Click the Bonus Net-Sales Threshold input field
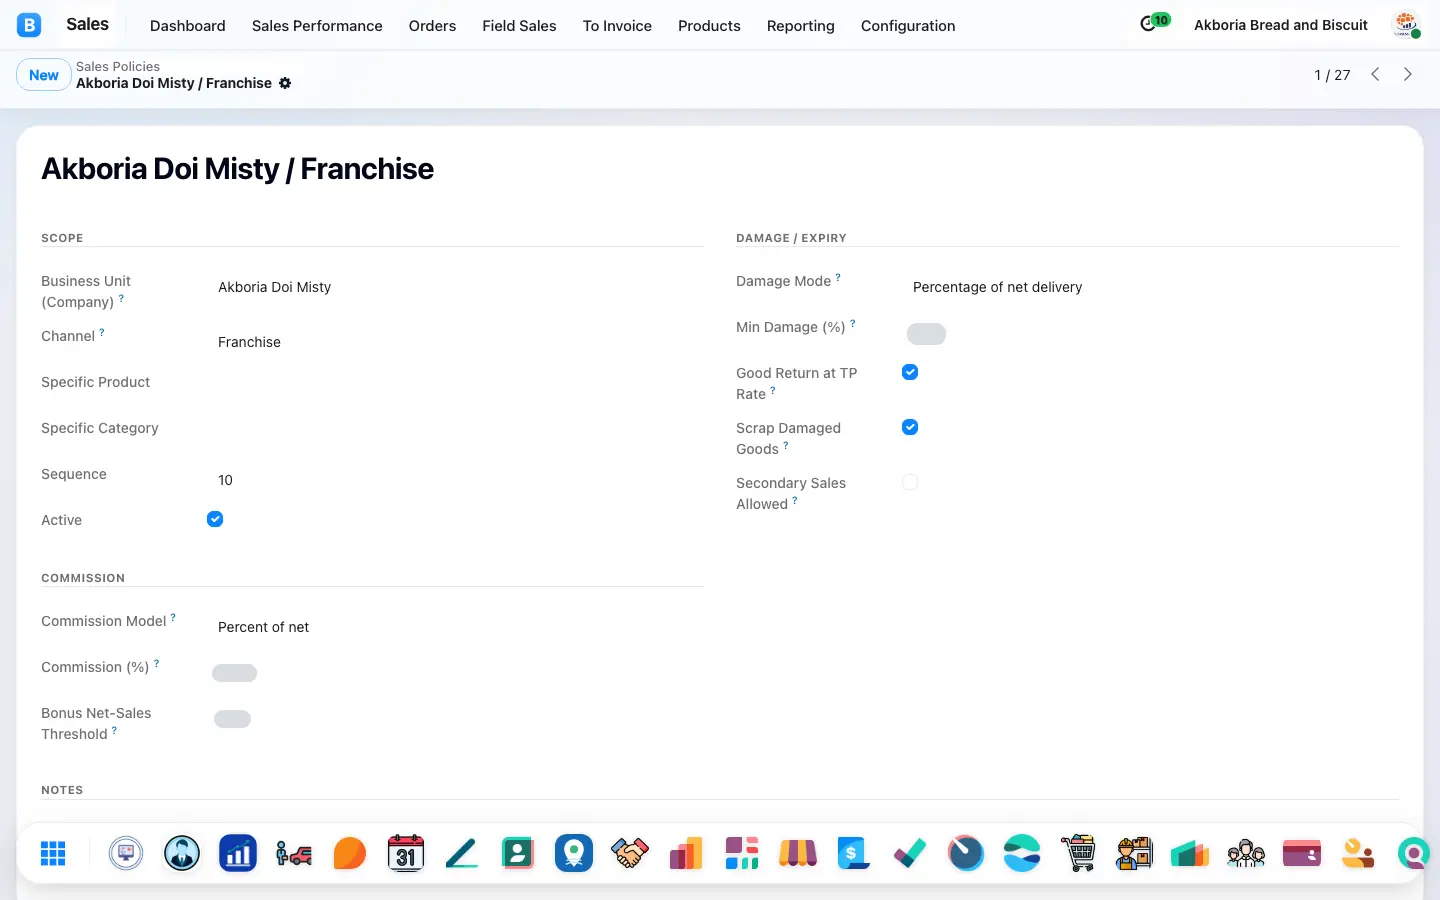 (232, 719)
